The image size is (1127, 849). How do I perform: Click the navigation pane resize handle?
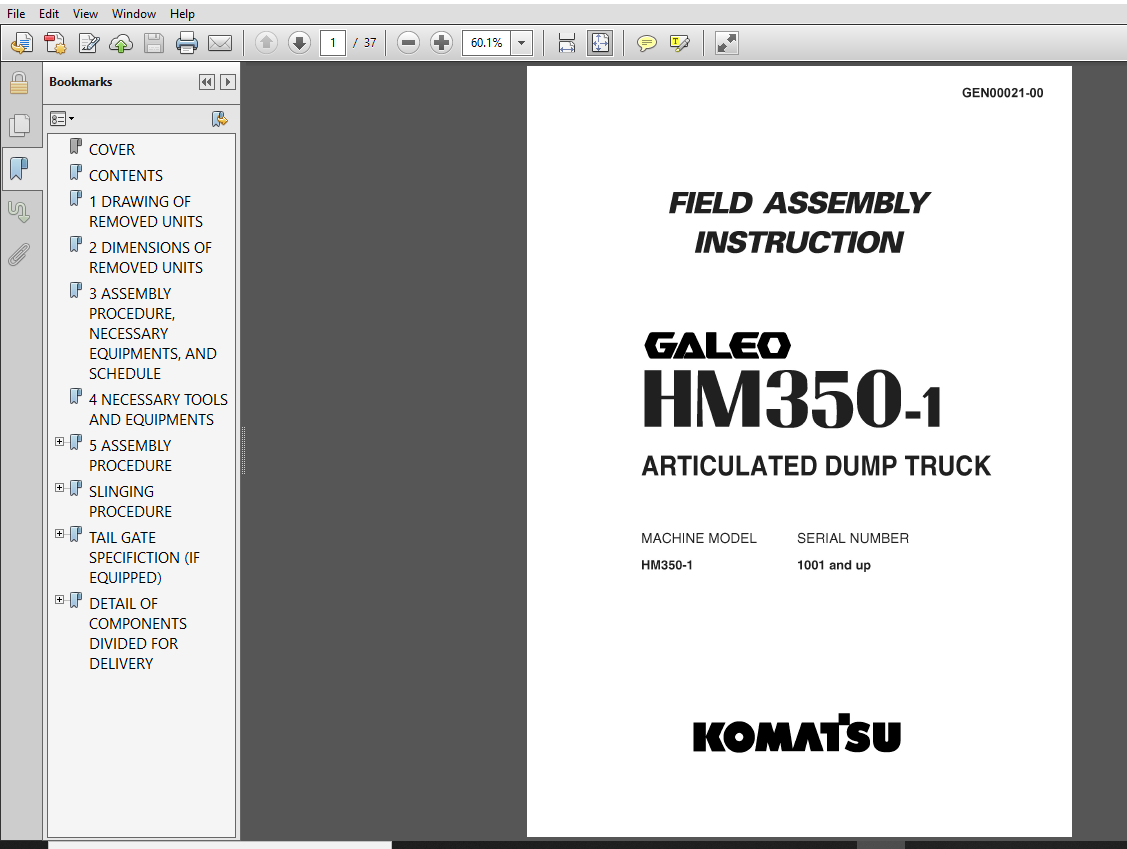click(x=243, y=451)
